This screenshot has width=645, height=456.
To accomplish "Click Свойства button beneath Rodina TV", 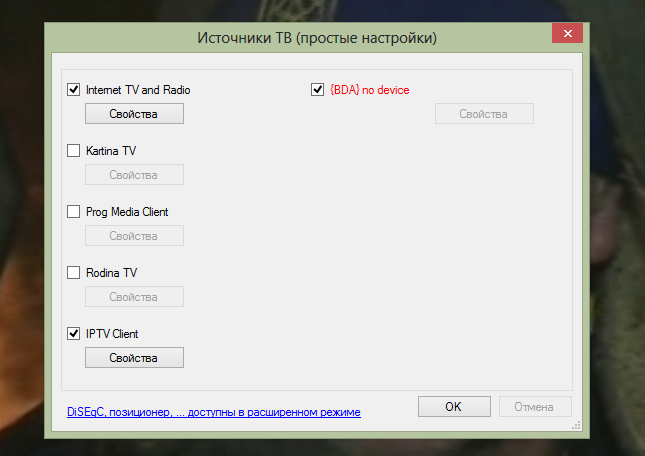I will click(x=134, y=297).
